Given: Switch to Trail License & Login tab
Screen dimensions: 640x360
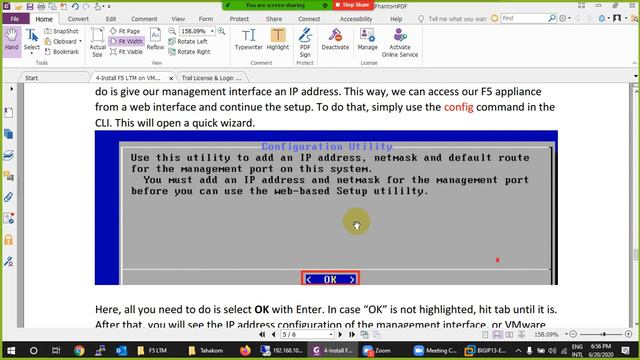Looking at the screenshot, I should [x=211, y=78].
